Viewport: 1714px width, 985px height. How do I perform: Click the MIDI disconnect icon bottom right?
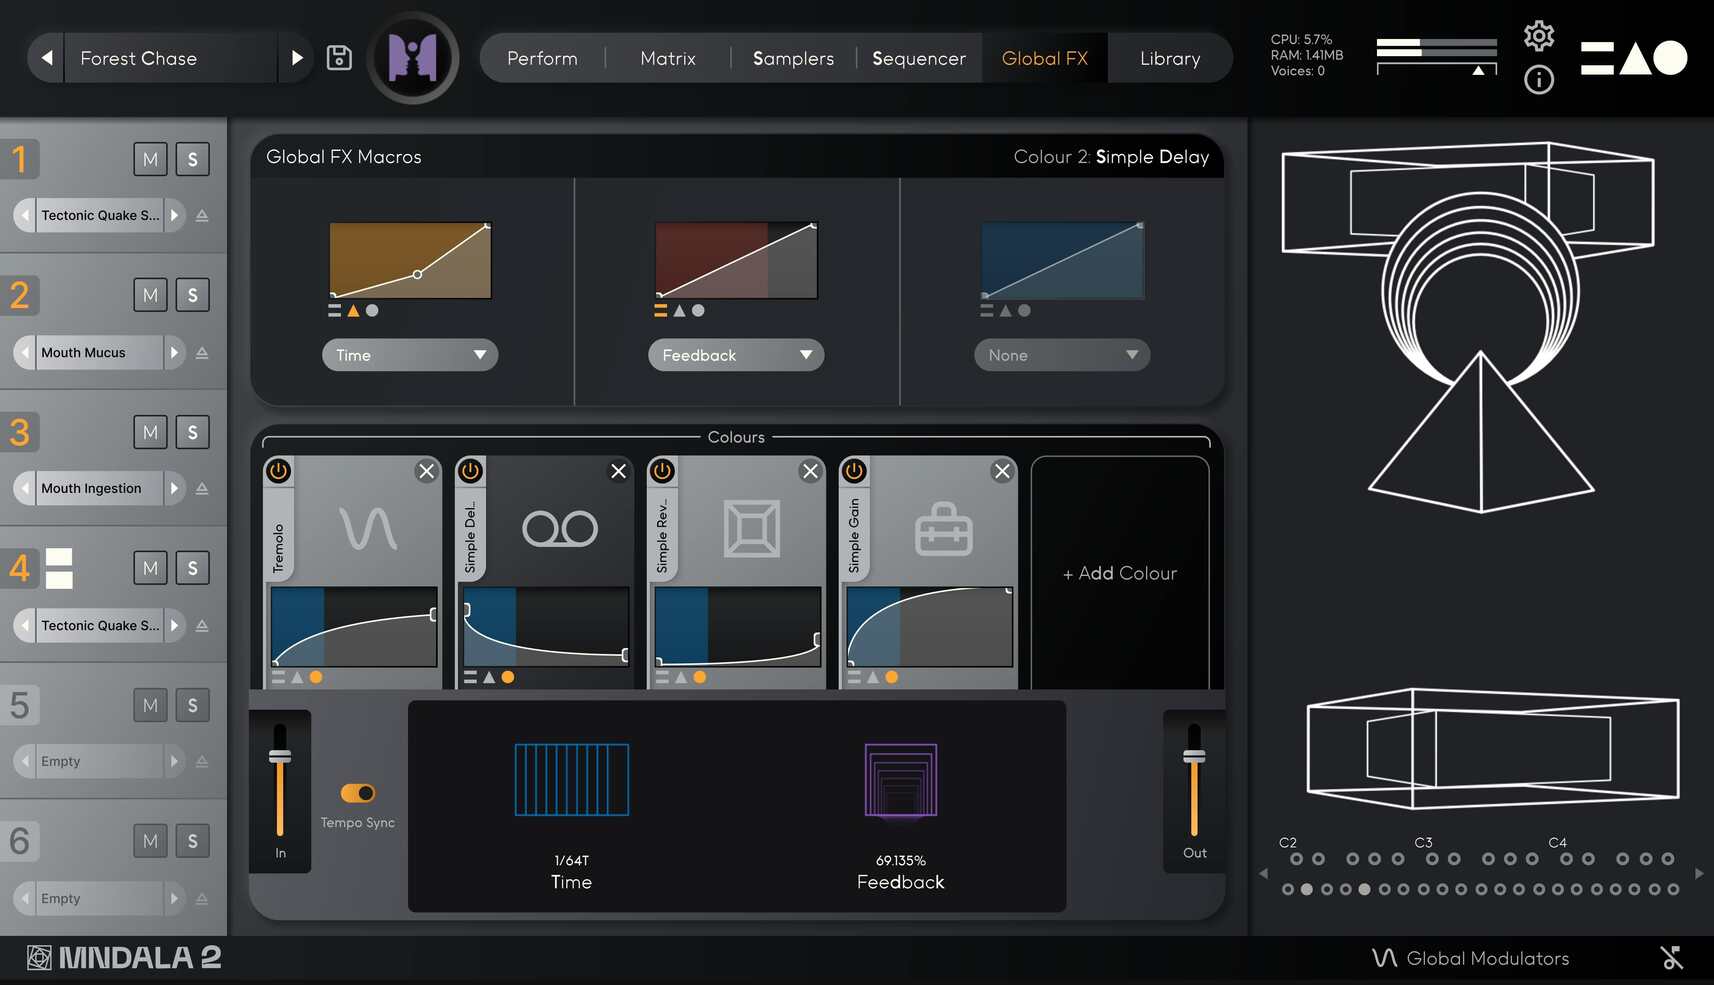(x=1671, y=958)
